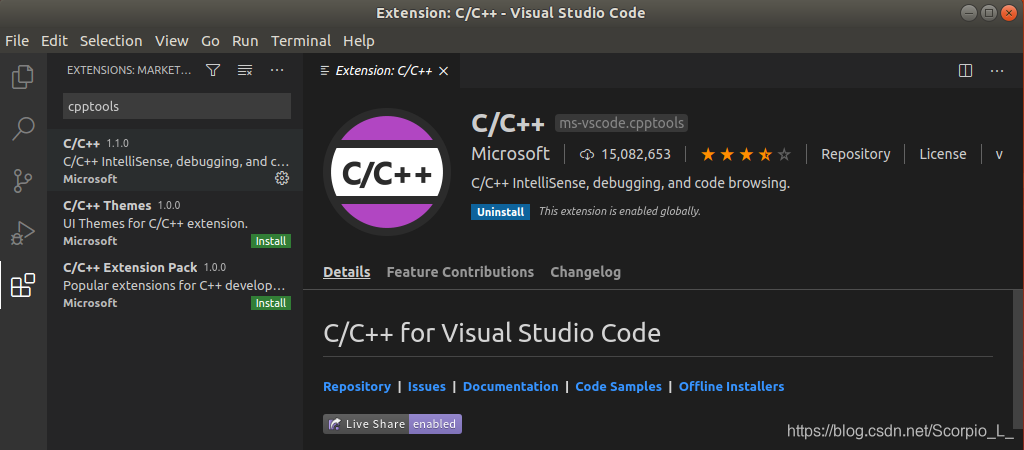Open the Extensions view in activity bar
Viewport: 1024px width, 450px height.
point(23,285)
